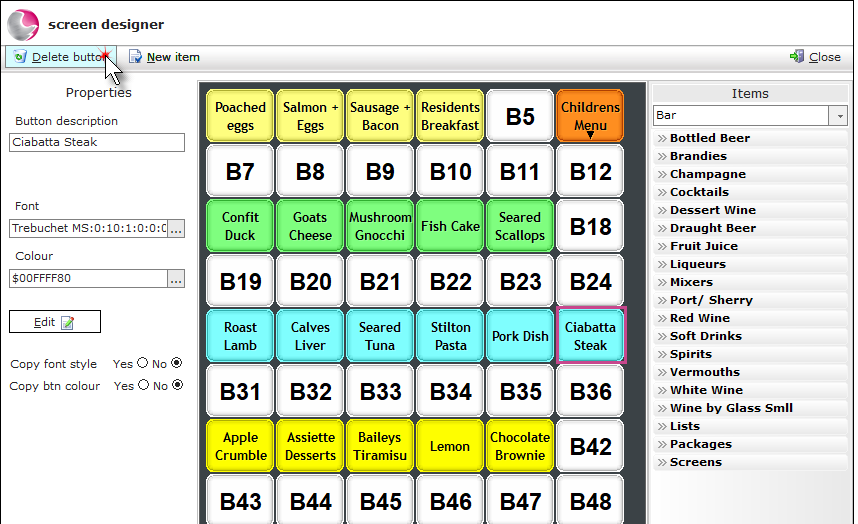Click the New item document icon
Screen dimensions: 858x524
135,57
